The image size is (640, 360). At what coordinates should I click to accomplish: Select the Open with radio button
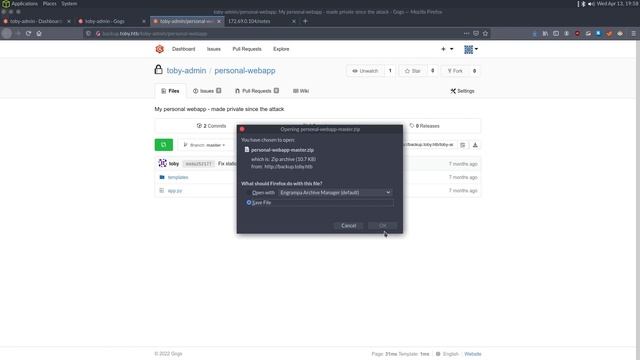(x=249, y=192)
